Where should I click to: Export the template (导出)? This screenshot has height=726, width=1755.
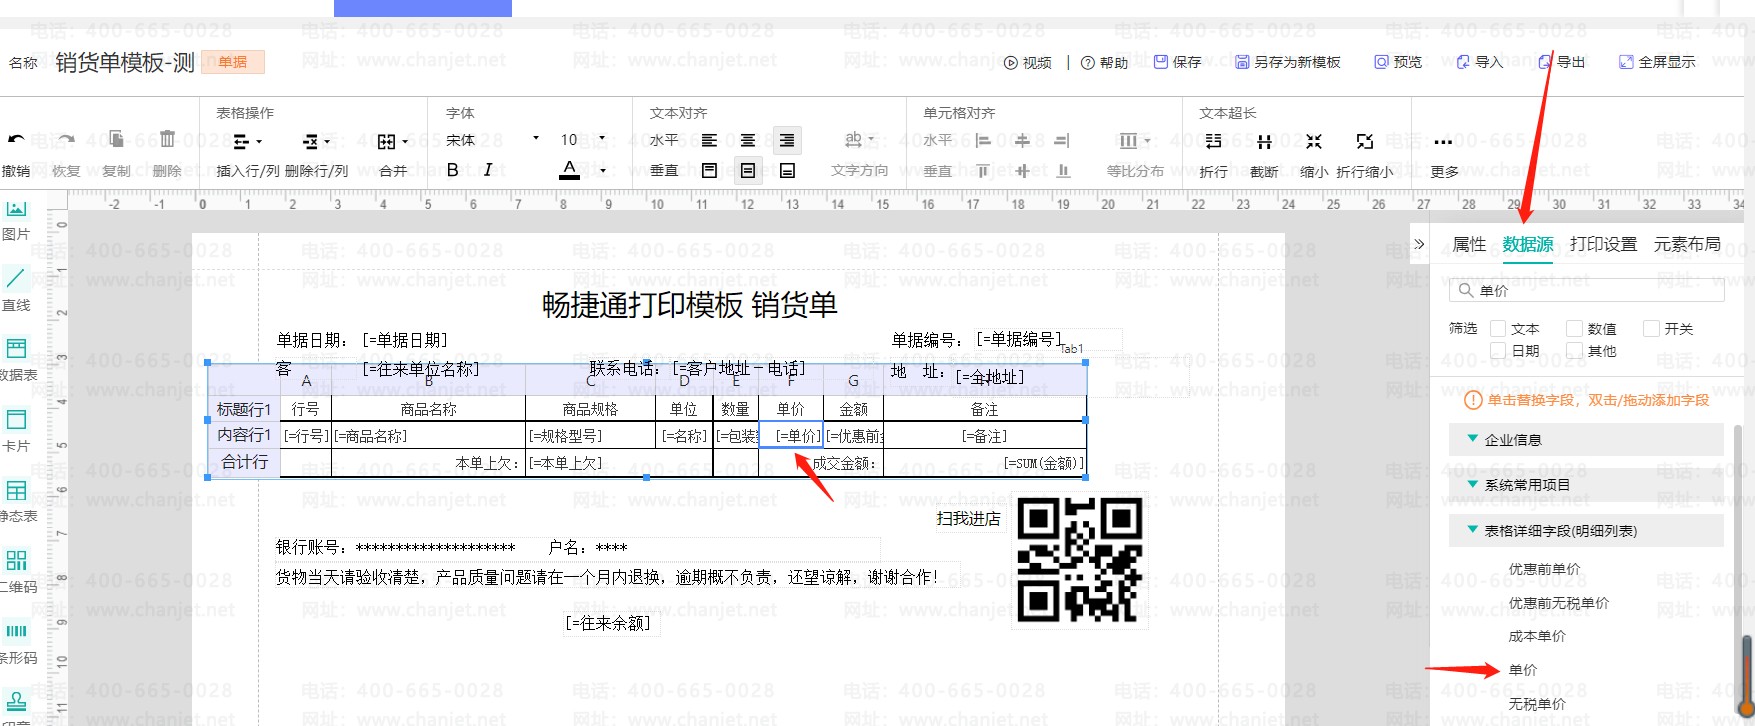(1562, 62)
